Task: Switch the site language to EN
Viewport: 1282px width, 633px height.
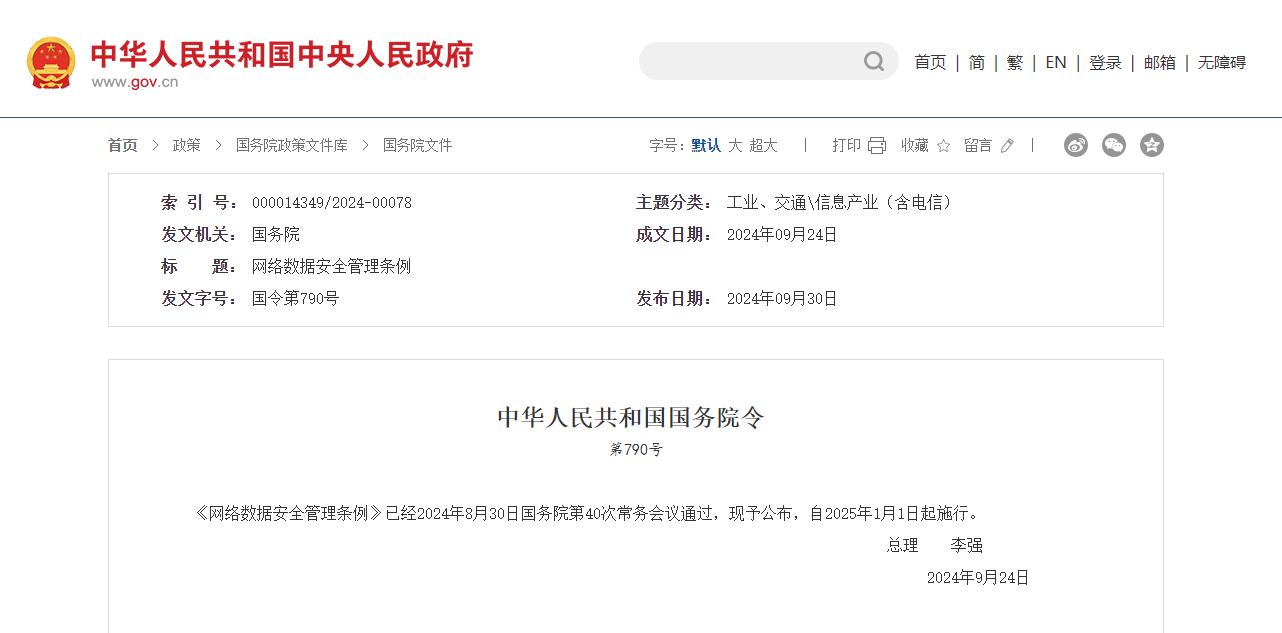Action: click(1056, 62)
